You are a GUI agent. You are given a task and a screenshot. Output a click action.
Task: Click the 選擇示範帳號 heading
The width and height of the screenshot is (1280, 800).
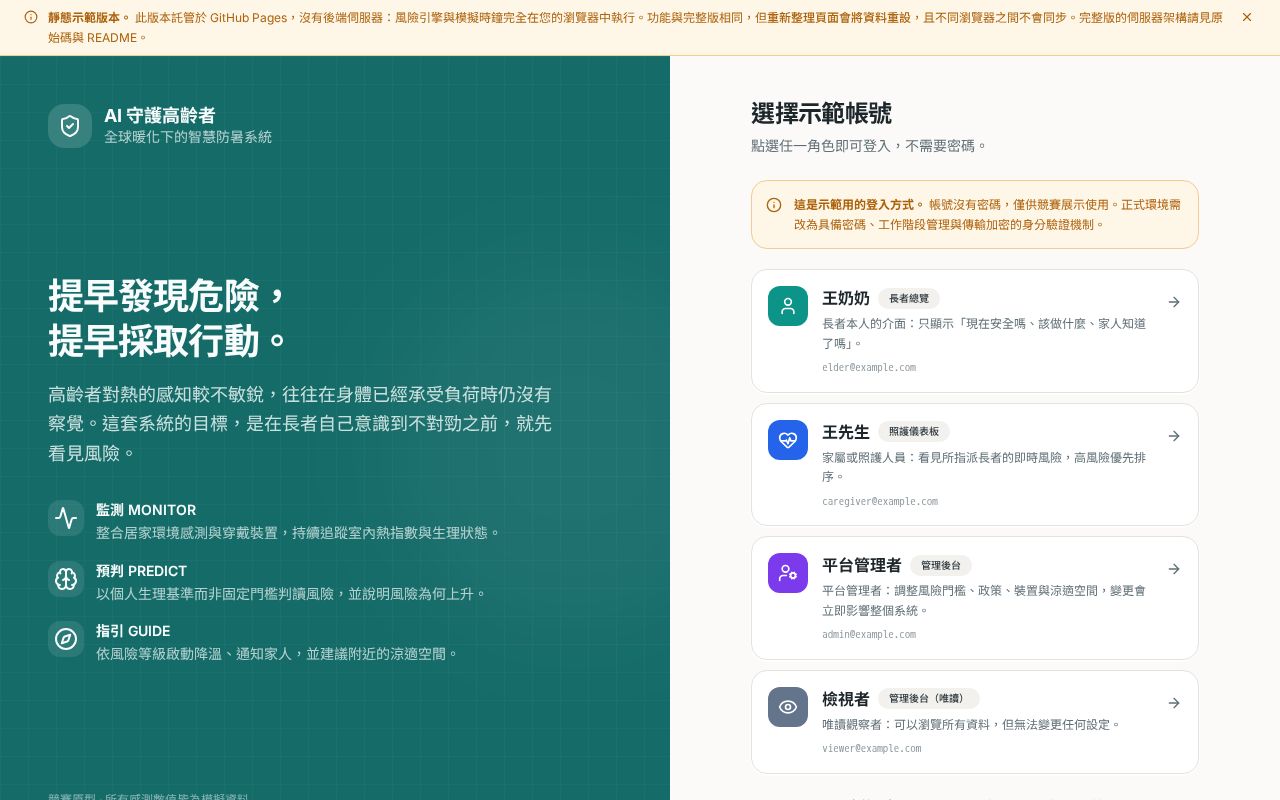pyautogui.click(x=821, y=114)
